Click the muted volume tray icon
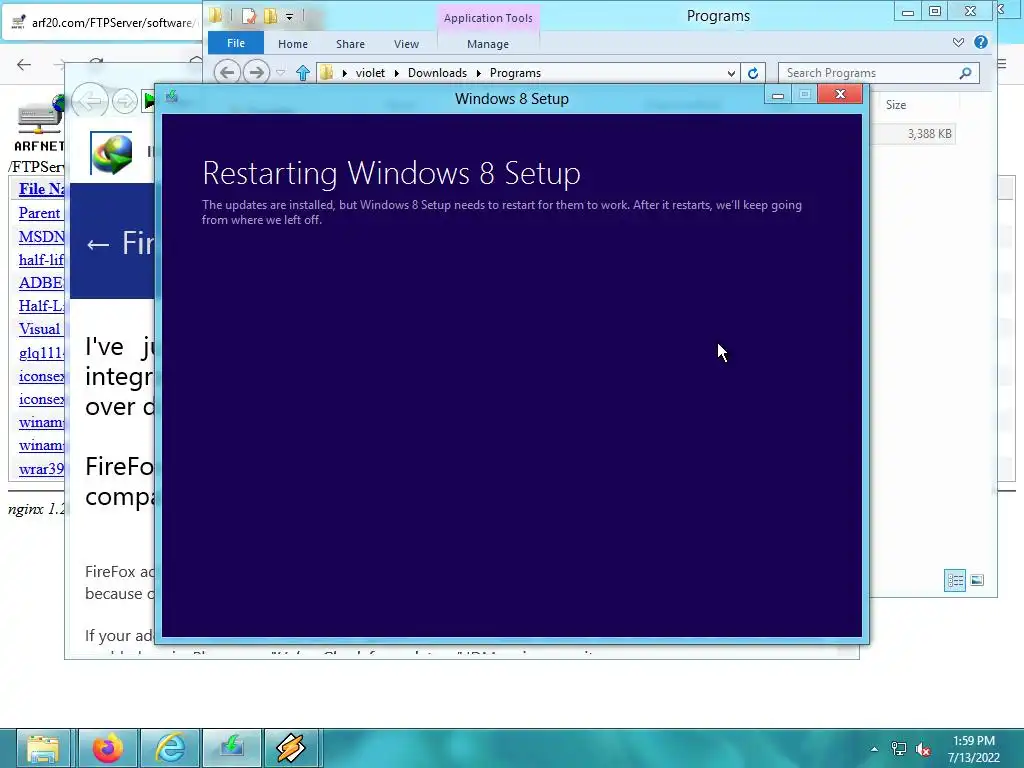The width and height of the screenshot is (1024, 768). coord(923,749)
